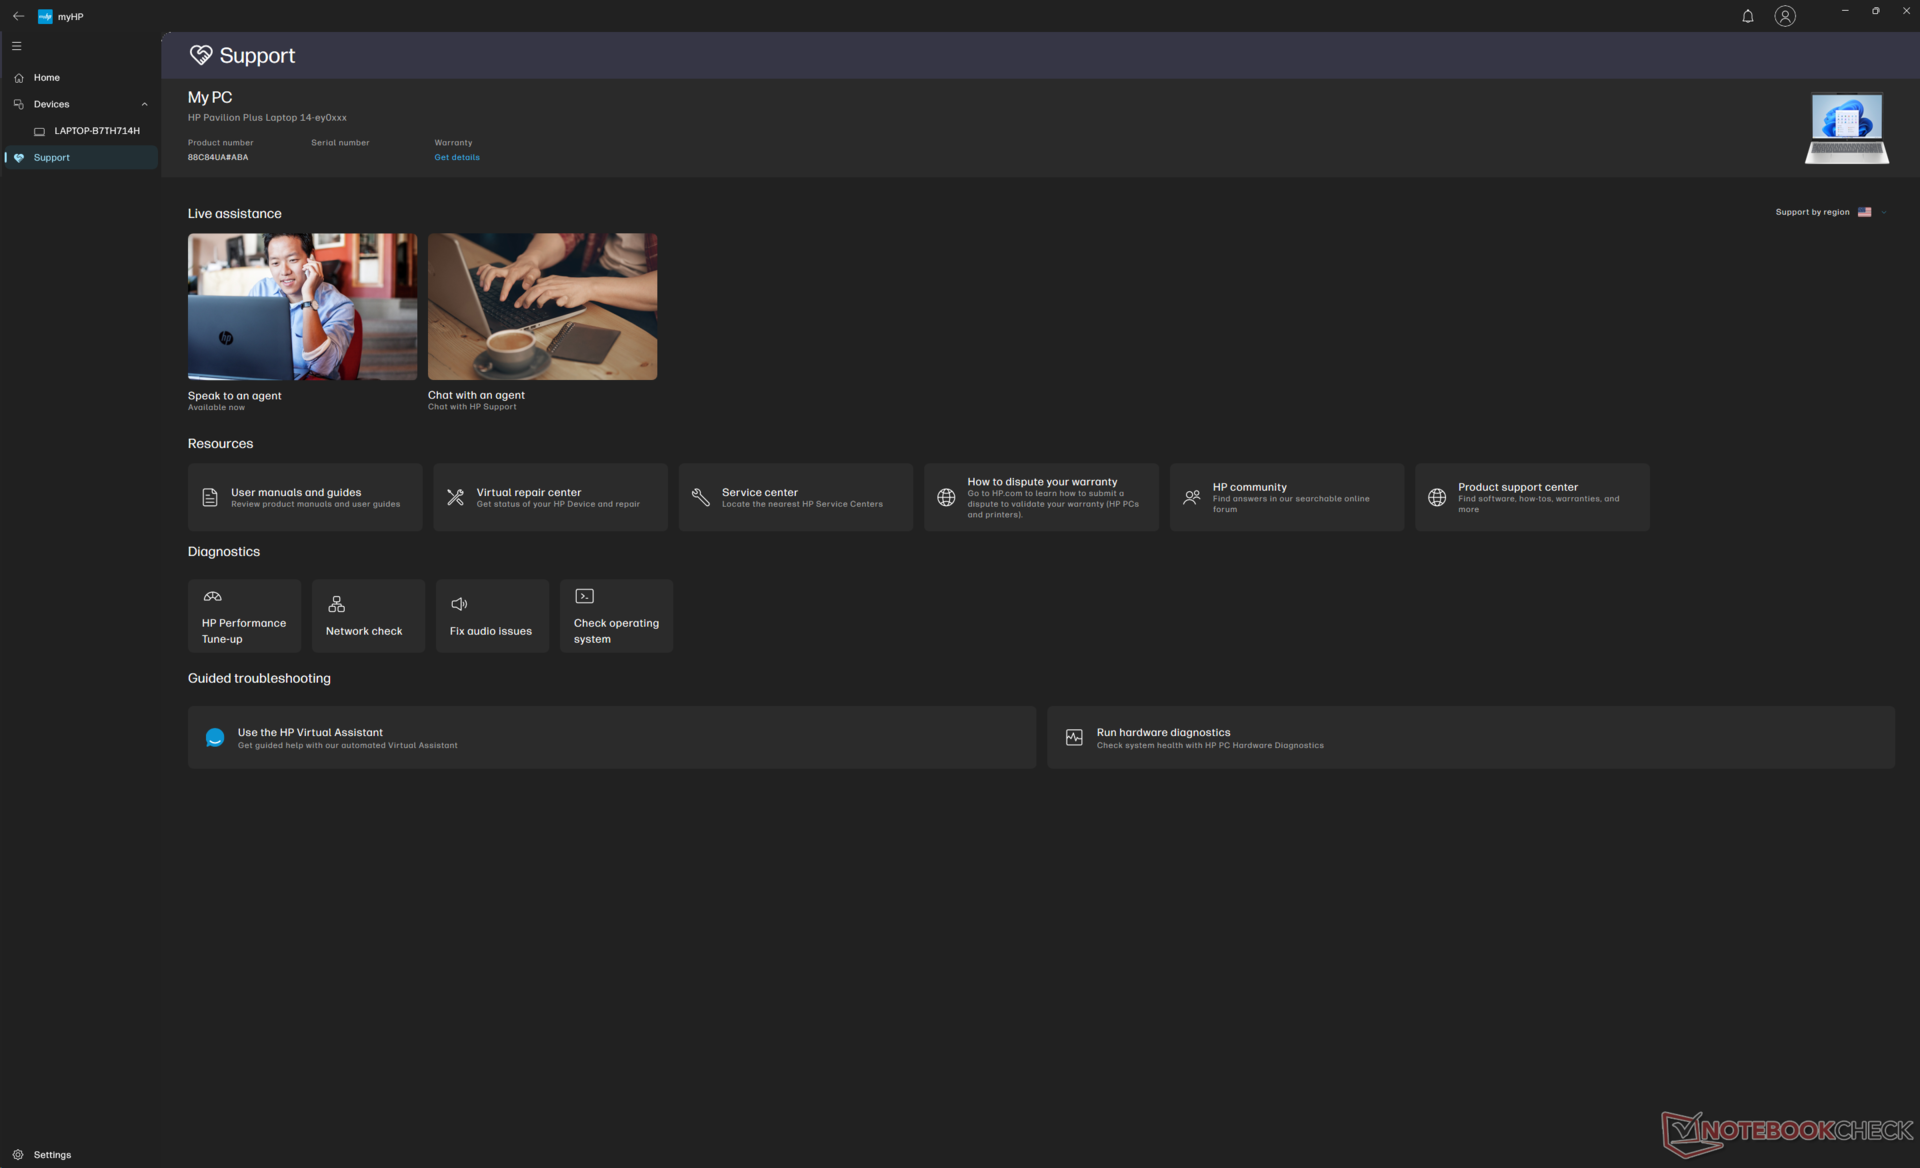Run the Network check diagnostic
The image size is (1920, 1168).
point(368,616)
